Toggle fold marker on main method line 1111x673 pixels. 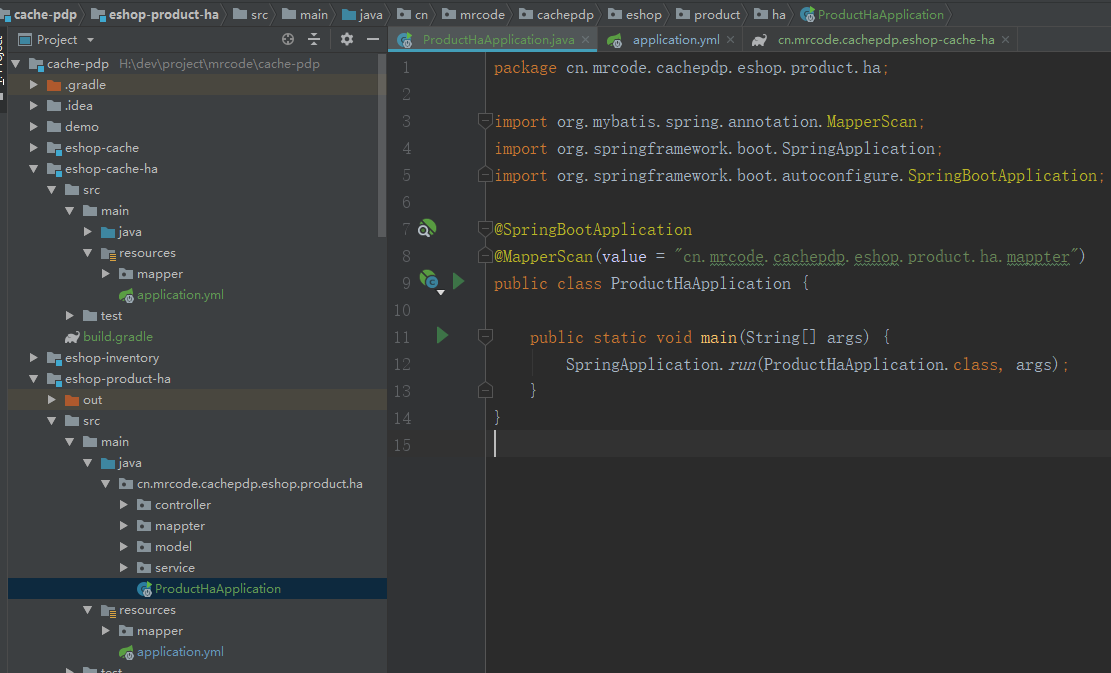[x=486, y=337]
